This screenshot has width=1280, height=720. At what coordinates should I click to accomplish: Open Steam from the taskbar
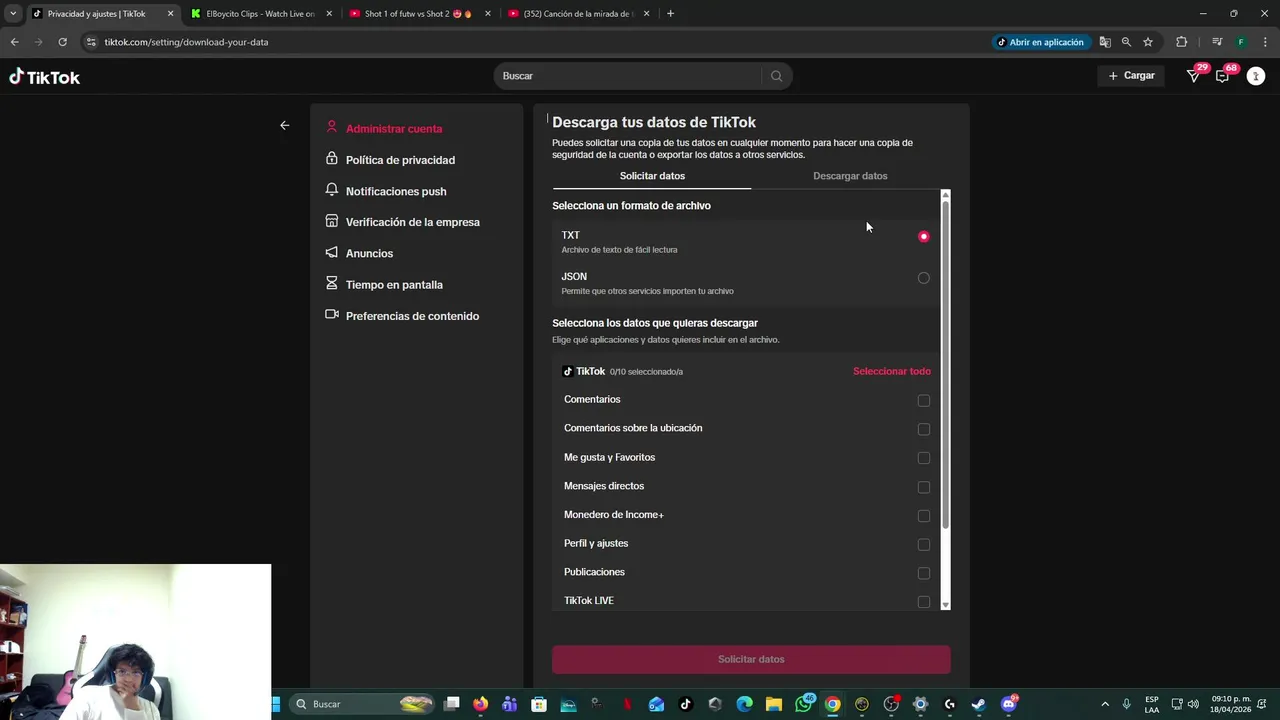coord(978,704)
